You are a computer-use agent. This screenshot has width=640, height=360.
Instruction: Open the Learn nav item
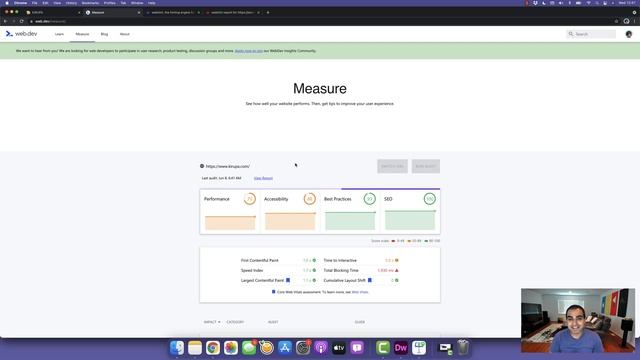point(59,34)
